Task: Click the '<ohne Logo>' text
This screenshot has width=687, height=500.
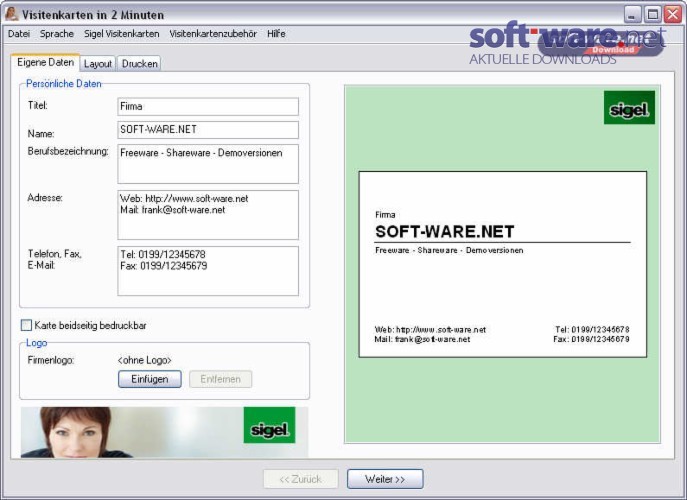Action: [145, 360]
